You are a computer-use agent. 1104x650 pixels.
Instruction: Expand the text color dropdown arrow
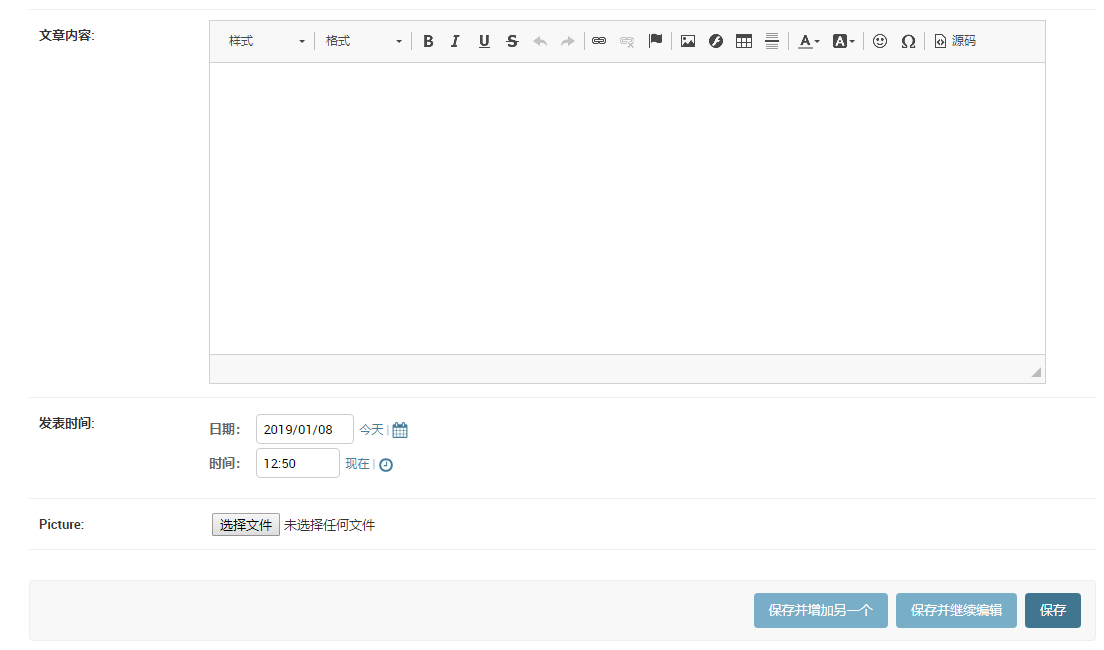(816, 41)
